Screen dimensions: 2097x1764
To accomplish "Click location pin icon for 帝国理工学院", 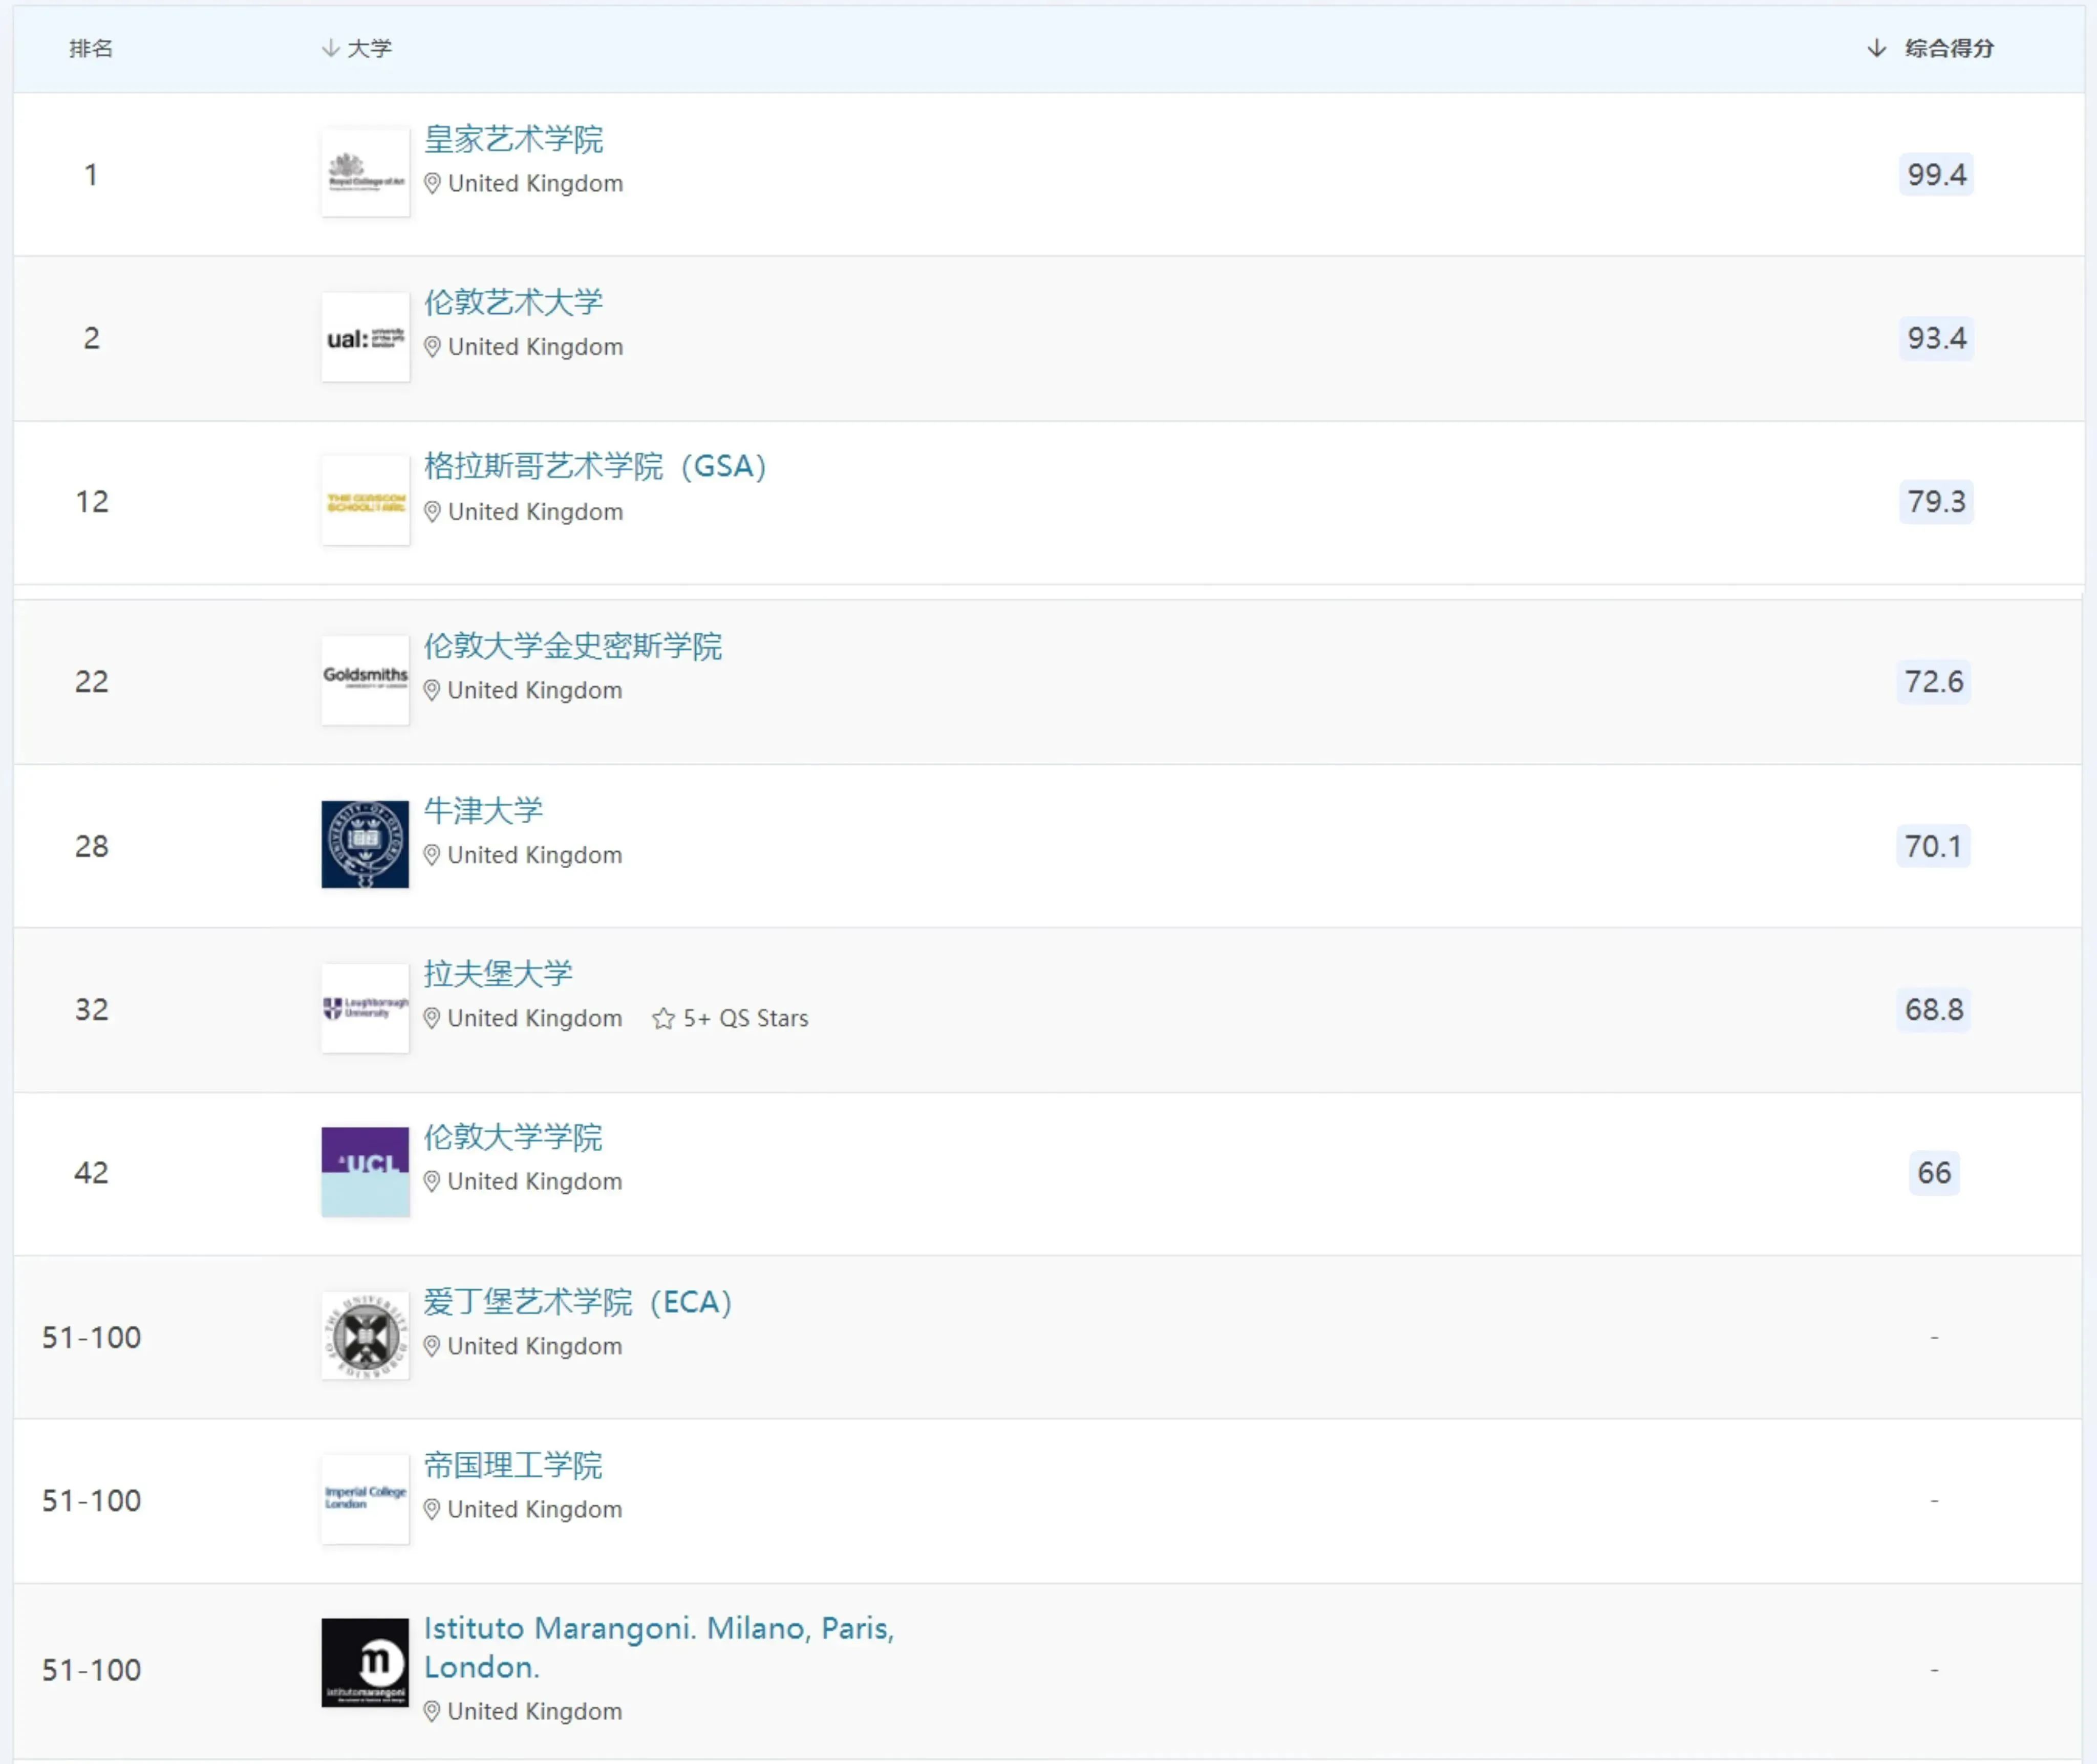I will point(432,1509).
